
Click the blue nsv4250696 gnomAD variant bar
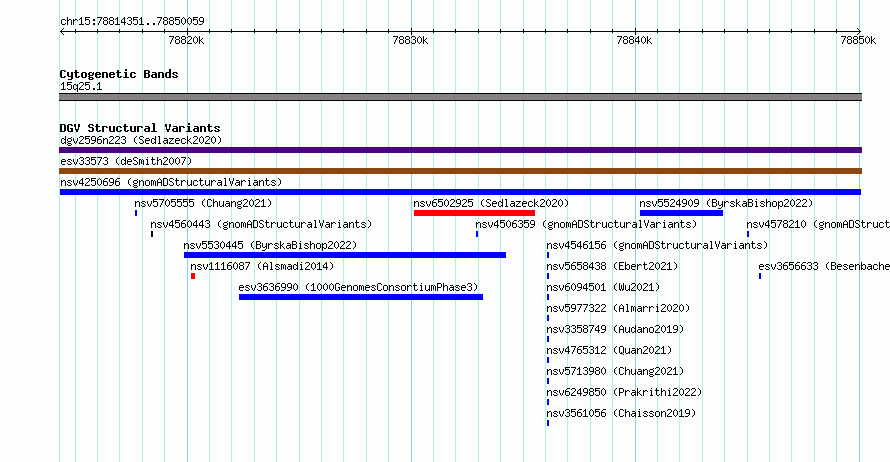[460, 192]
